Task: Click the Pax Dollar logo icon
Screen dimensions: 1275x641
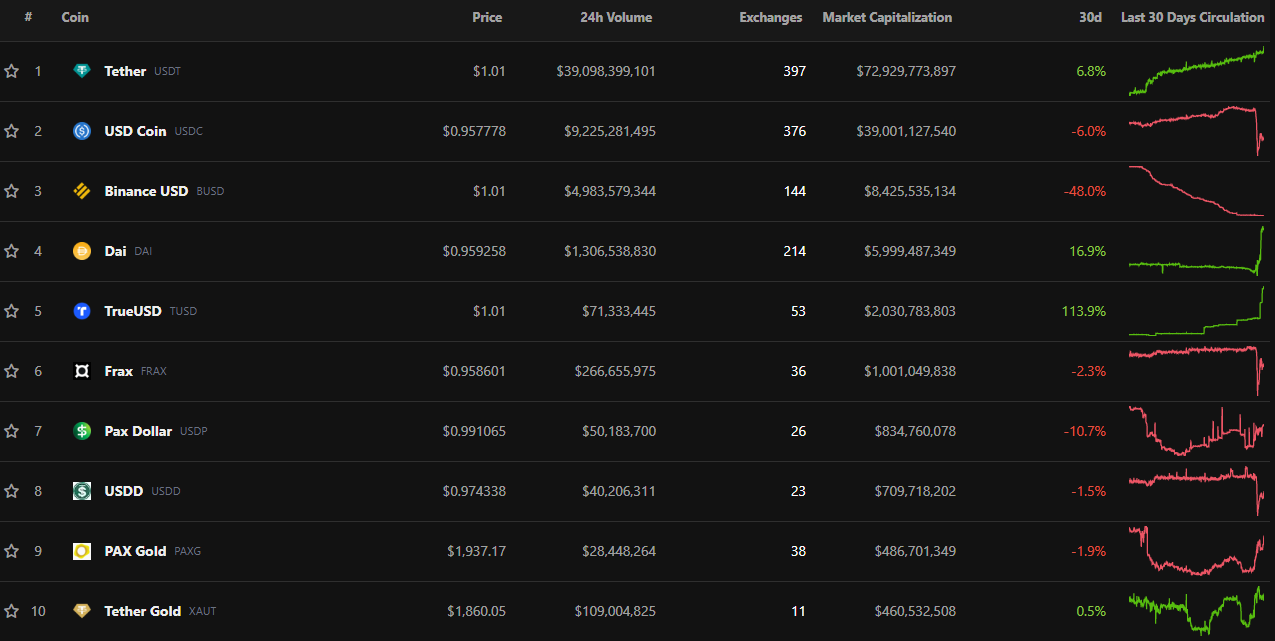Action: (82, 431)
